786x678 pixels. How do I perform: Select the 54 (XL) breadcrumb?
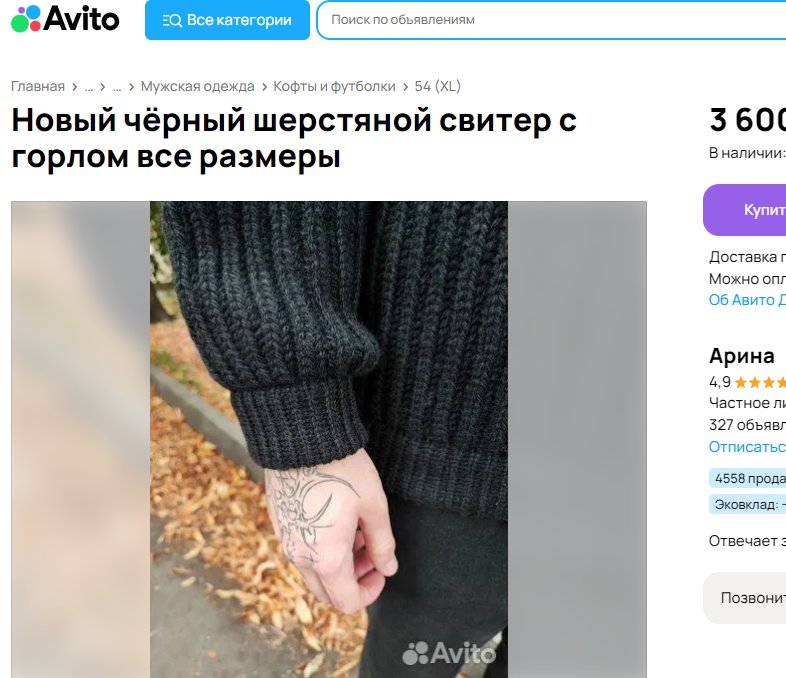click(x=438, y=86)
